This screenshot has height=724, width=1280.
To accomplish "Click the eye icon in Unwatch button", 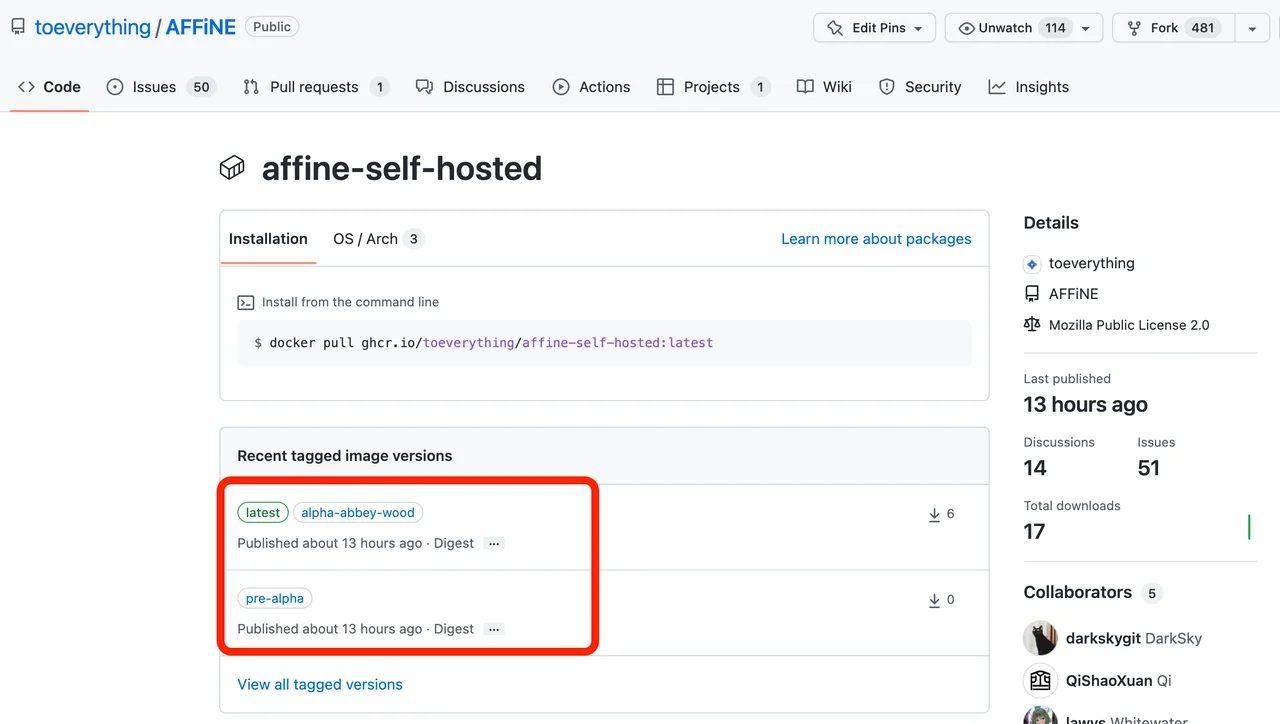I will (x=966, y=28).
